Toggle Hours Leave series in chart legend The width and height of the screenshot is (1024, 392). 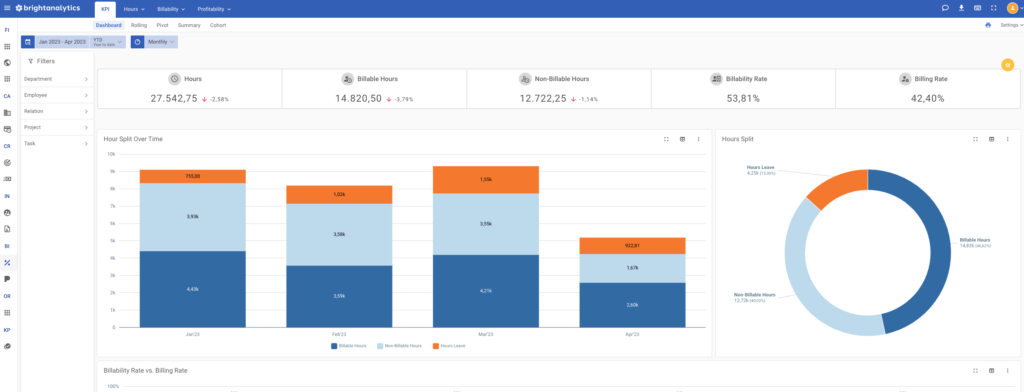coord(449,346)
